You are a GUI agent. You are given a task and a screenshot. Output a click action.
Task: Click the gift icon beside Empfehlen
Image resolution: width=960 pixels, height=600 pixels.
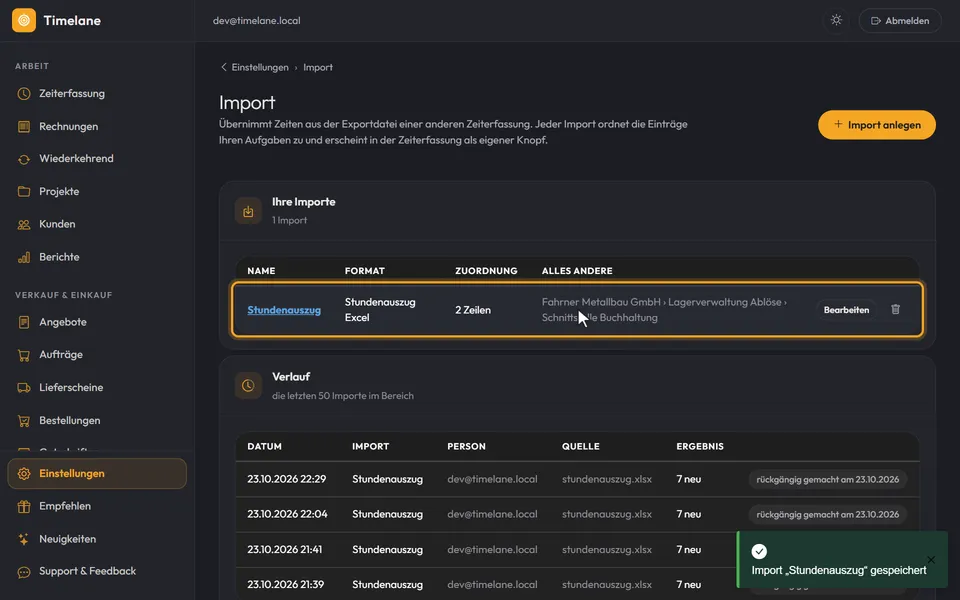tap(24, 506)
